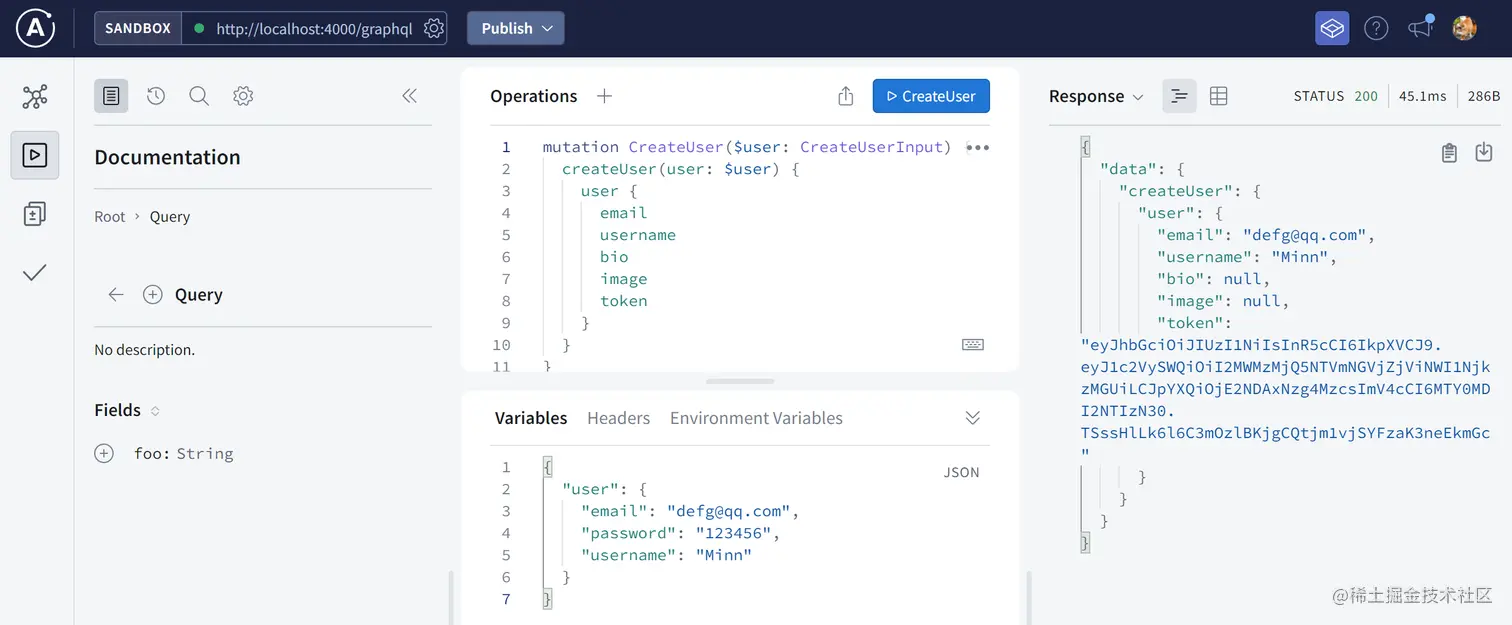Add a new operation tab with plus
Screen dimensions: 1512x625
click(x=604, y=96)
